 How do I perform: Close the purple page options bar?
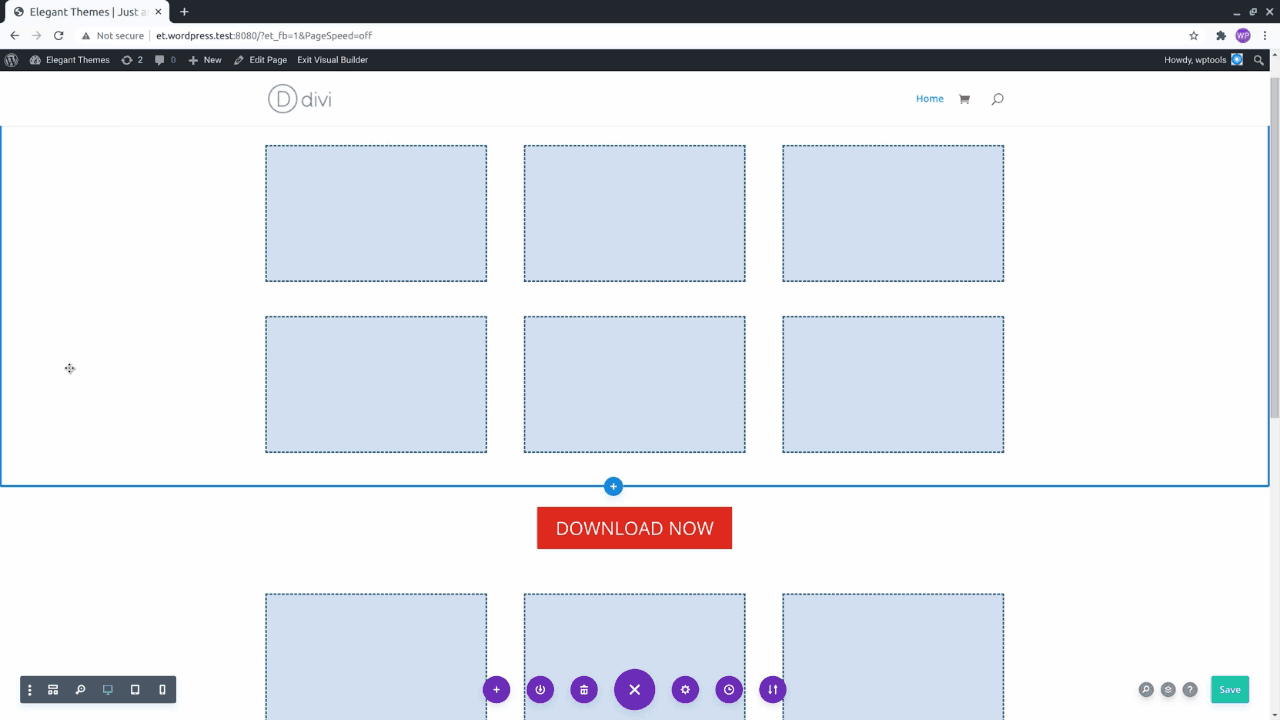pos(634,689)
